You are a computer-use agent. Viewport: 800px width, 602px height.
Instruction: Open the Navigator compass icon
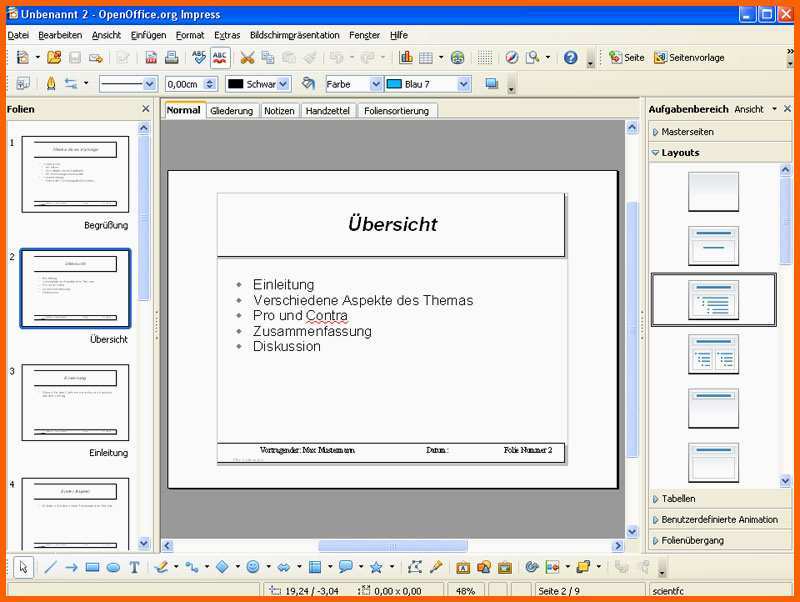[x=512, y=58]
